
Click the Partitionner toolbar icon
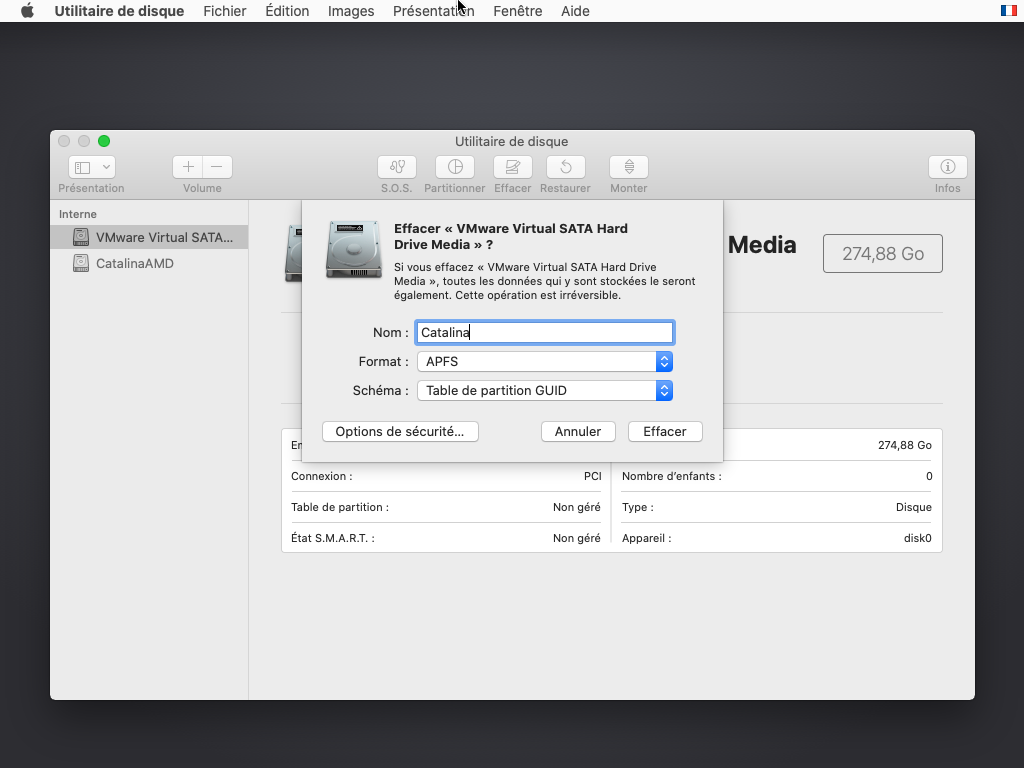pos(455,167)
